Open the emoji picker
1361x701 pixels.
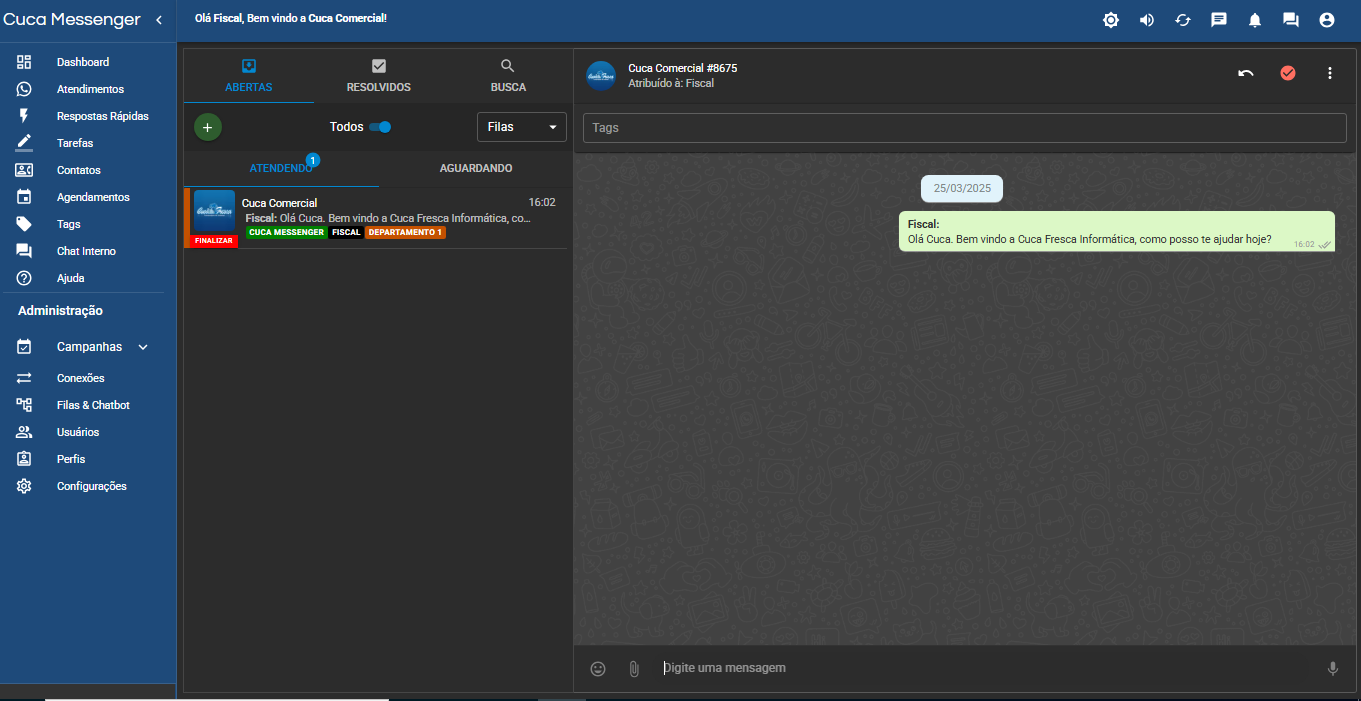598,669
